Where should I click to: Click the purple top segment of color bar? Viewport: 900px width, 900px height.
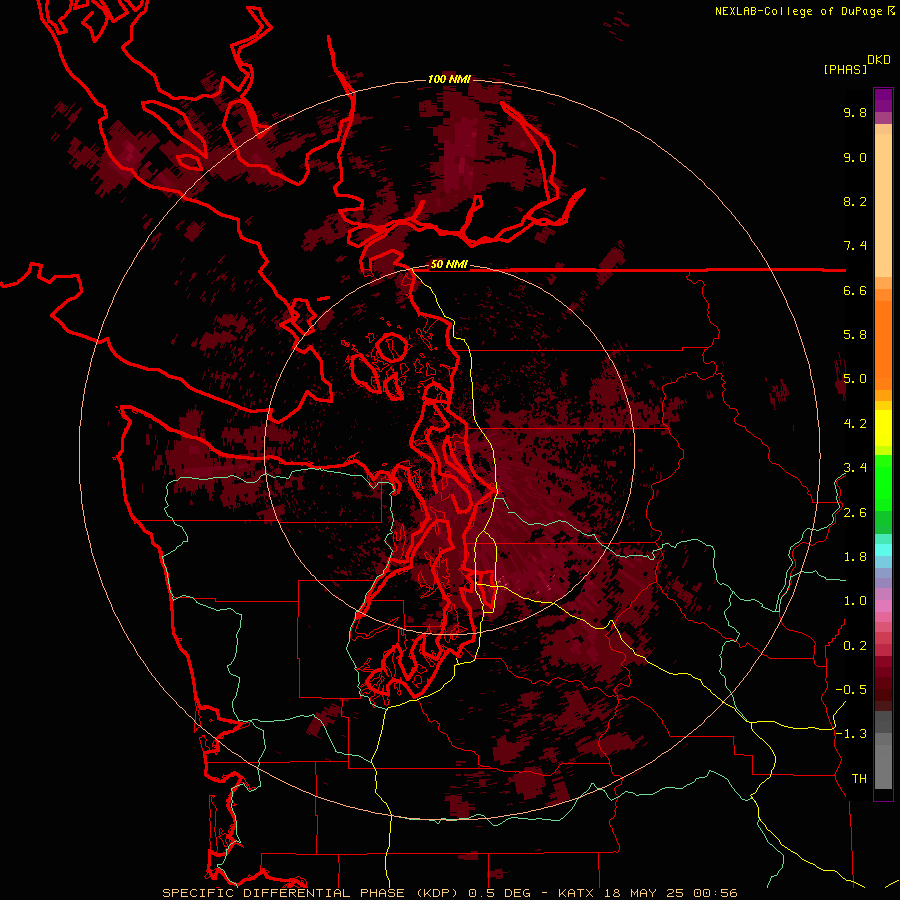pos(883,100)
